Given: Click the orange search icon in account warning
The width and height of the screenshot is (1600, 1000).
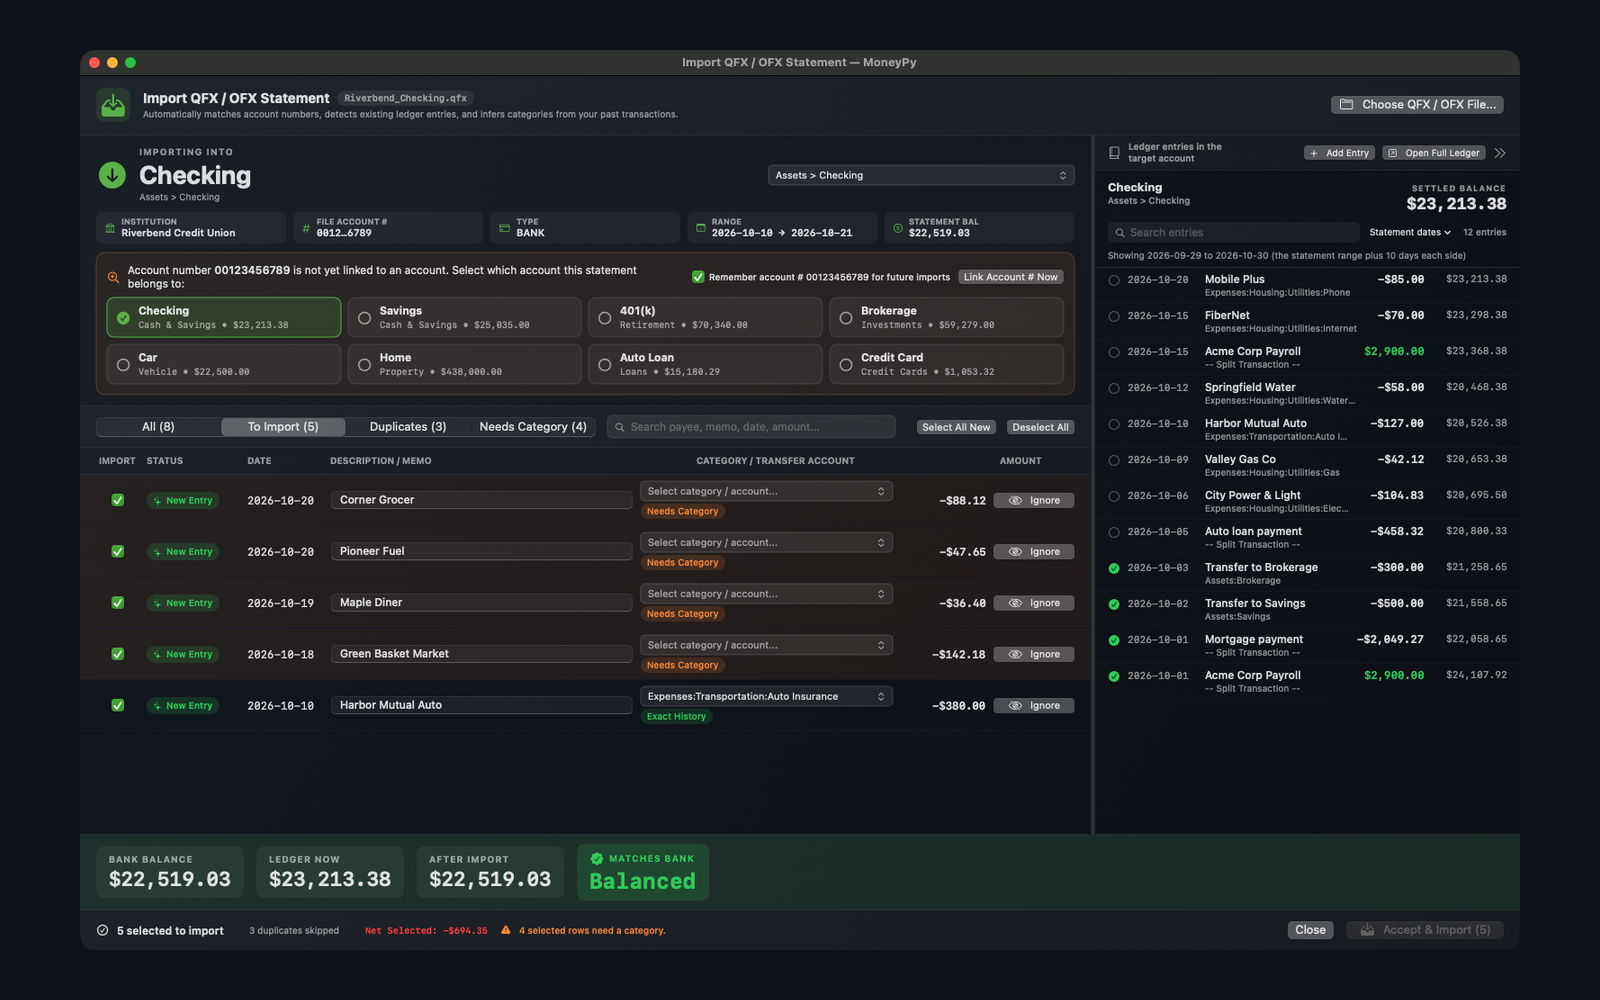Looking at the screenshot, I should tap(113, 277).
